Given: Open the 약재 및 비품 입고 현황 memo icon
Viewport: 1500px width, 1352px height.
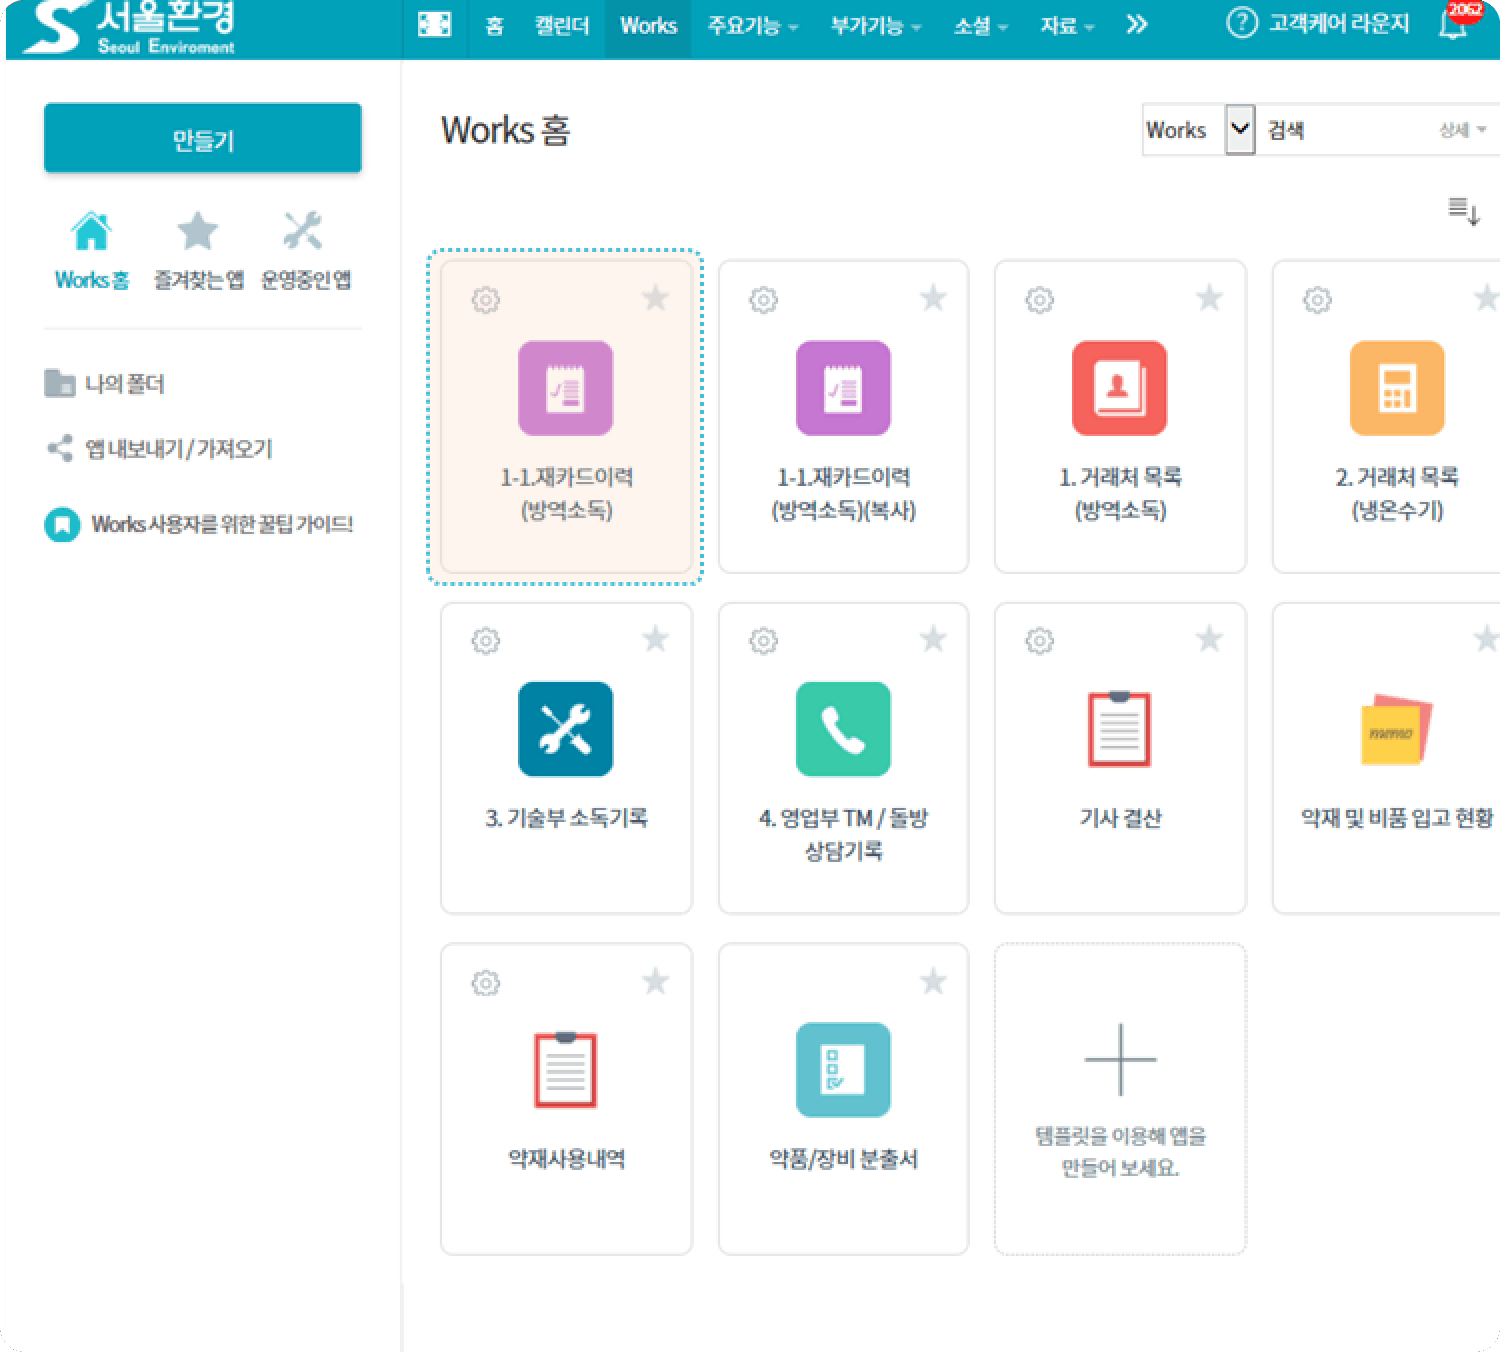Looking at the screenshot, I should [x=1397, y=730].
